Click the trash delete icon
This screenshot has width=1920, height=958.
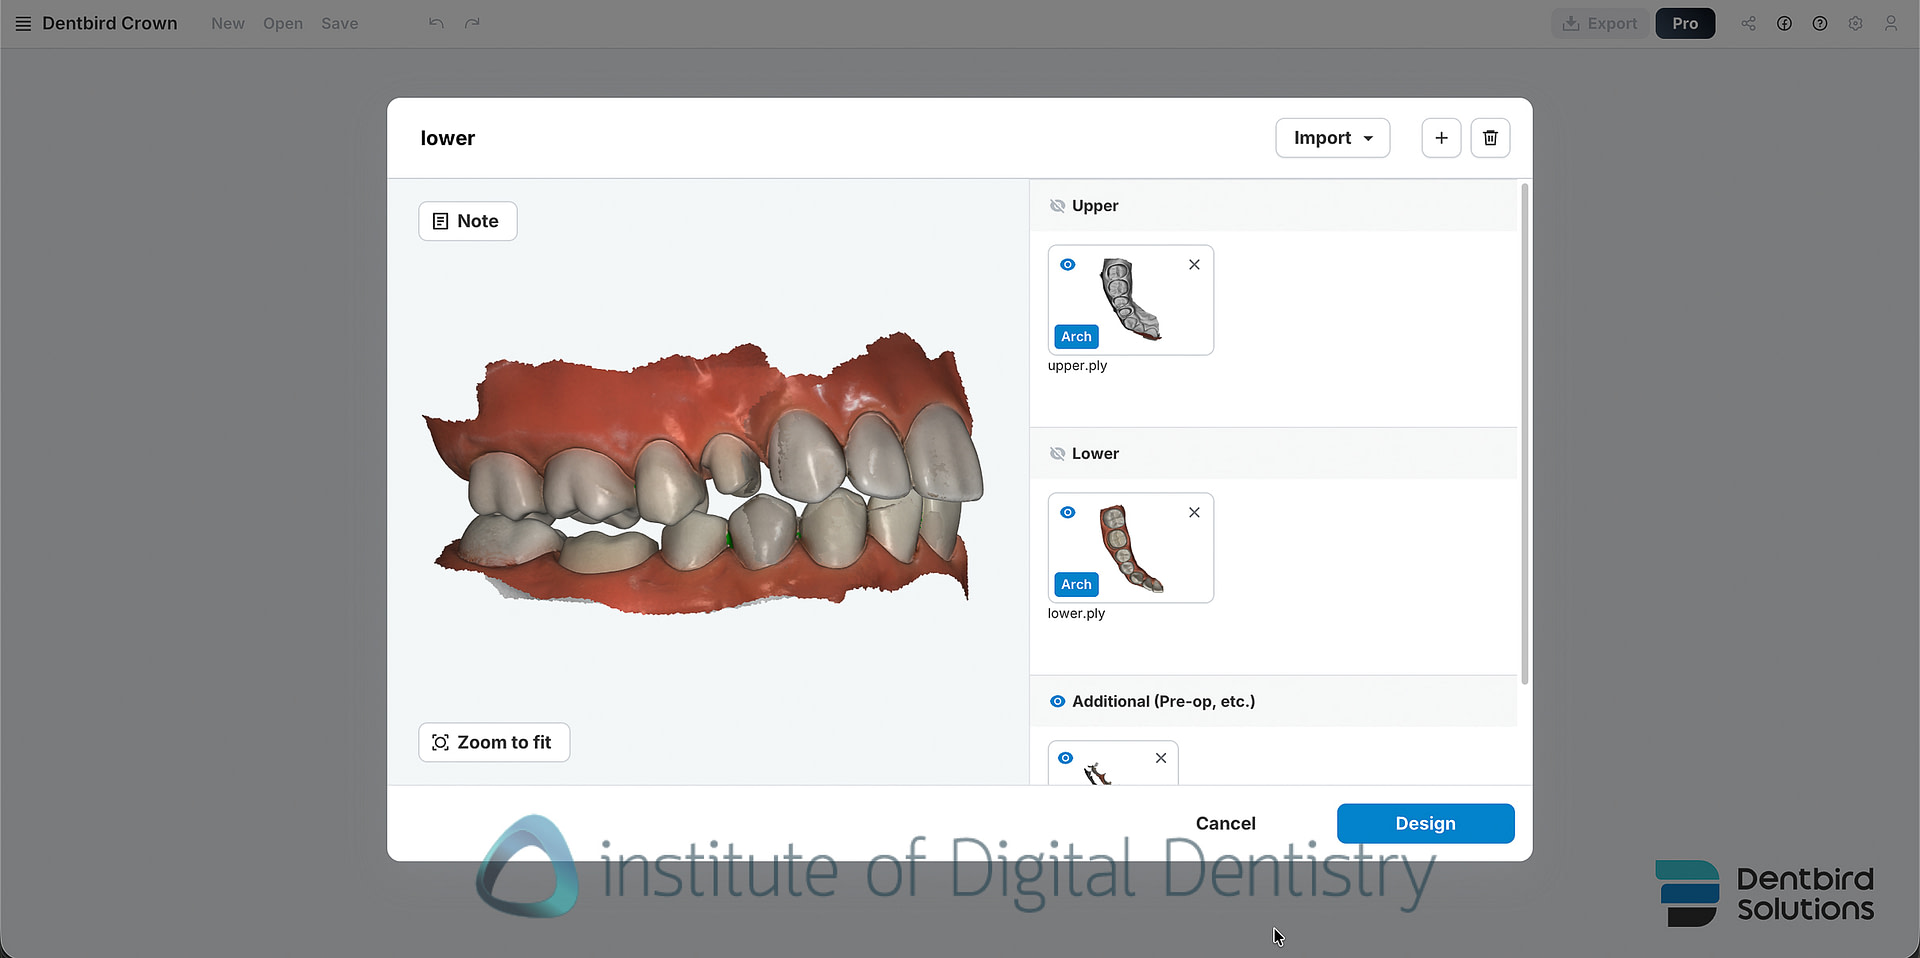coord(1490,138)
